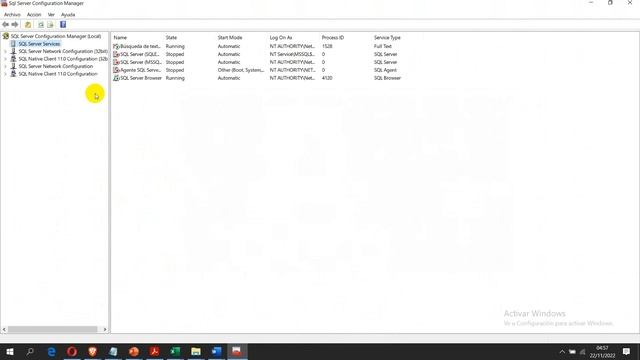The image size is (640, 360).
Task: Click the SQL Server Services tree icon
Action: pos(13,44)
